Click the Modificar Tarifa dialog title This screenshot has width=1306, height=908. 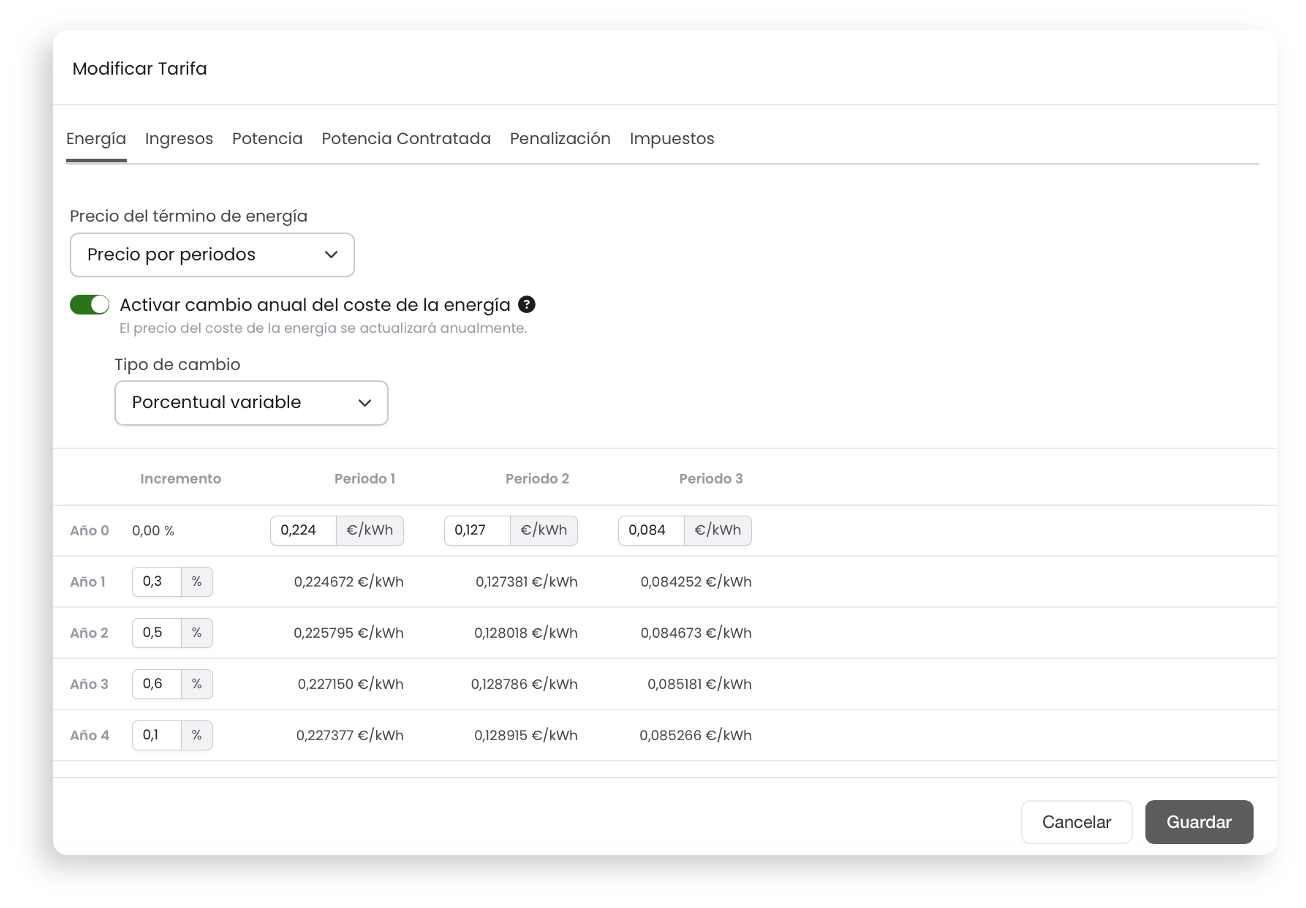(140, 69)
